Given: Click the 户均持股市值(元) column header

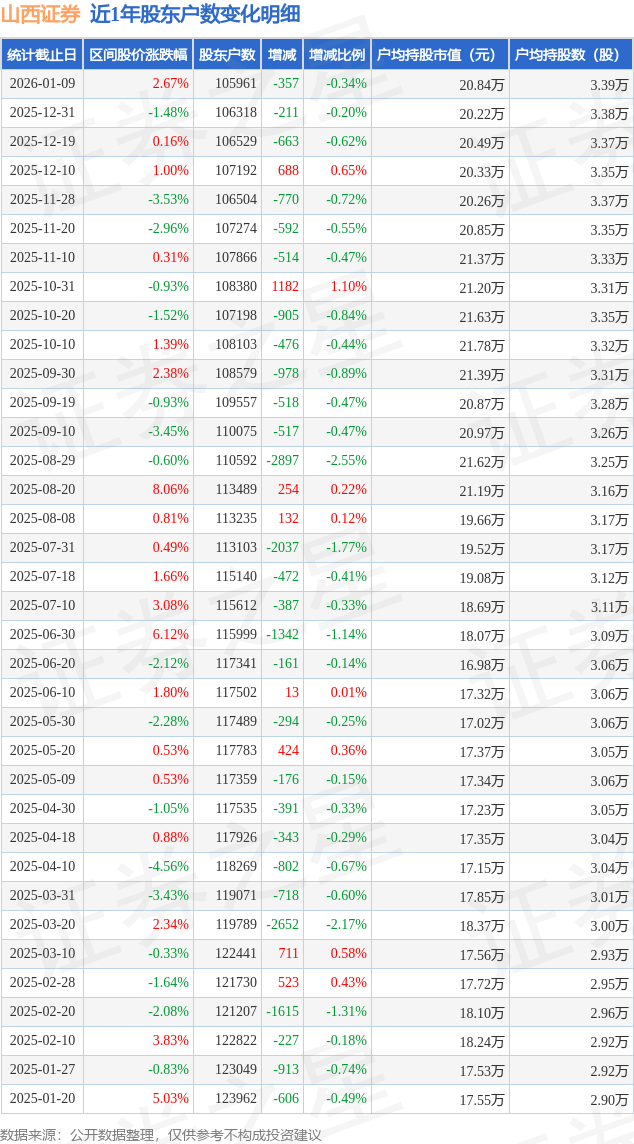Looking at the screenshot, I should coord(439,55).
